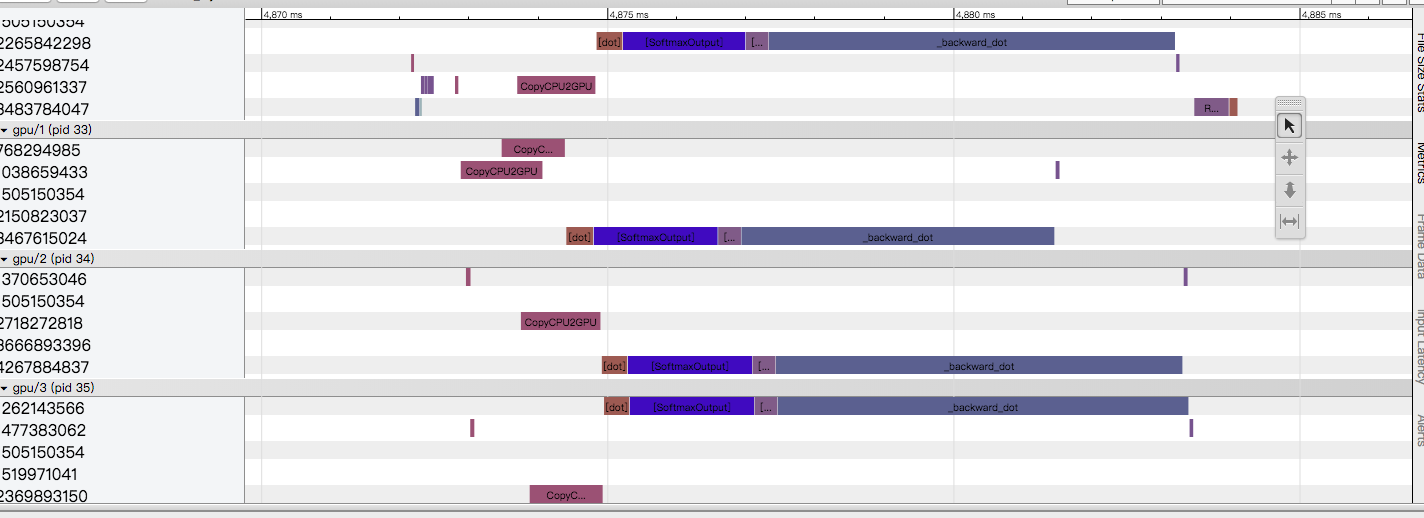Select [SoftmaxOutput] slice in row 2265842298
The image size is (1424, 518).
click(684, 41)
